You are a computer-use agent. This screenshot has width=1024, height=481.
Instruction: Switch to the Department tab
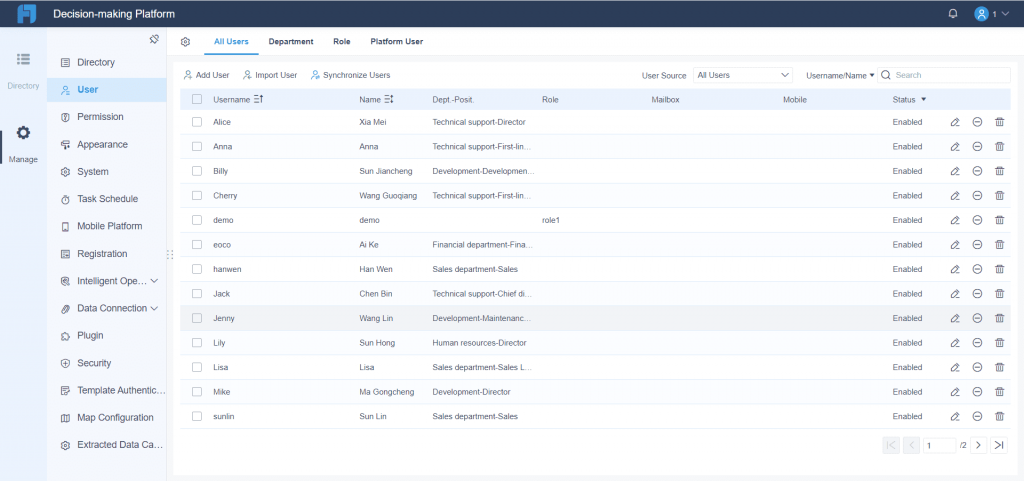coord(291,42)
